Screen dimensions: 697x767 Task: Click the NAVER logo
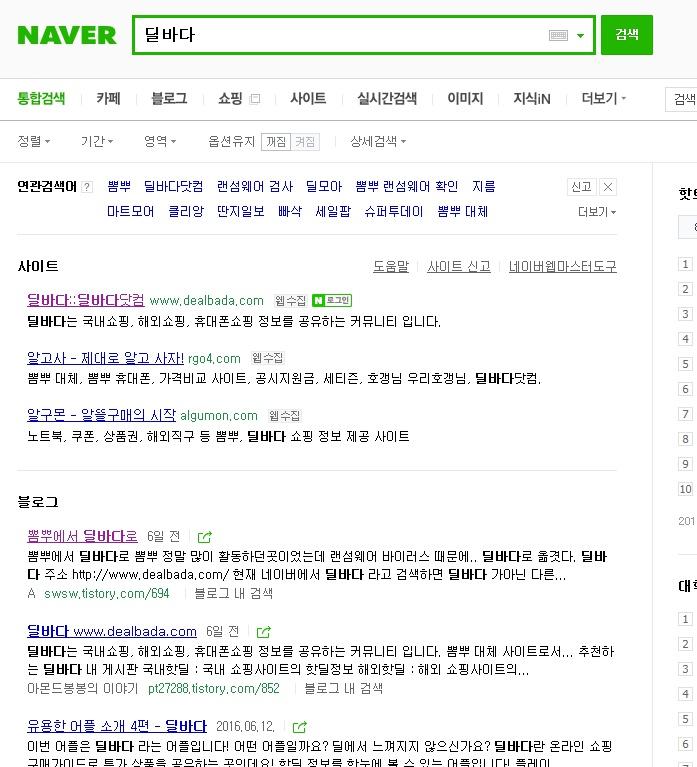coord(67,35)
